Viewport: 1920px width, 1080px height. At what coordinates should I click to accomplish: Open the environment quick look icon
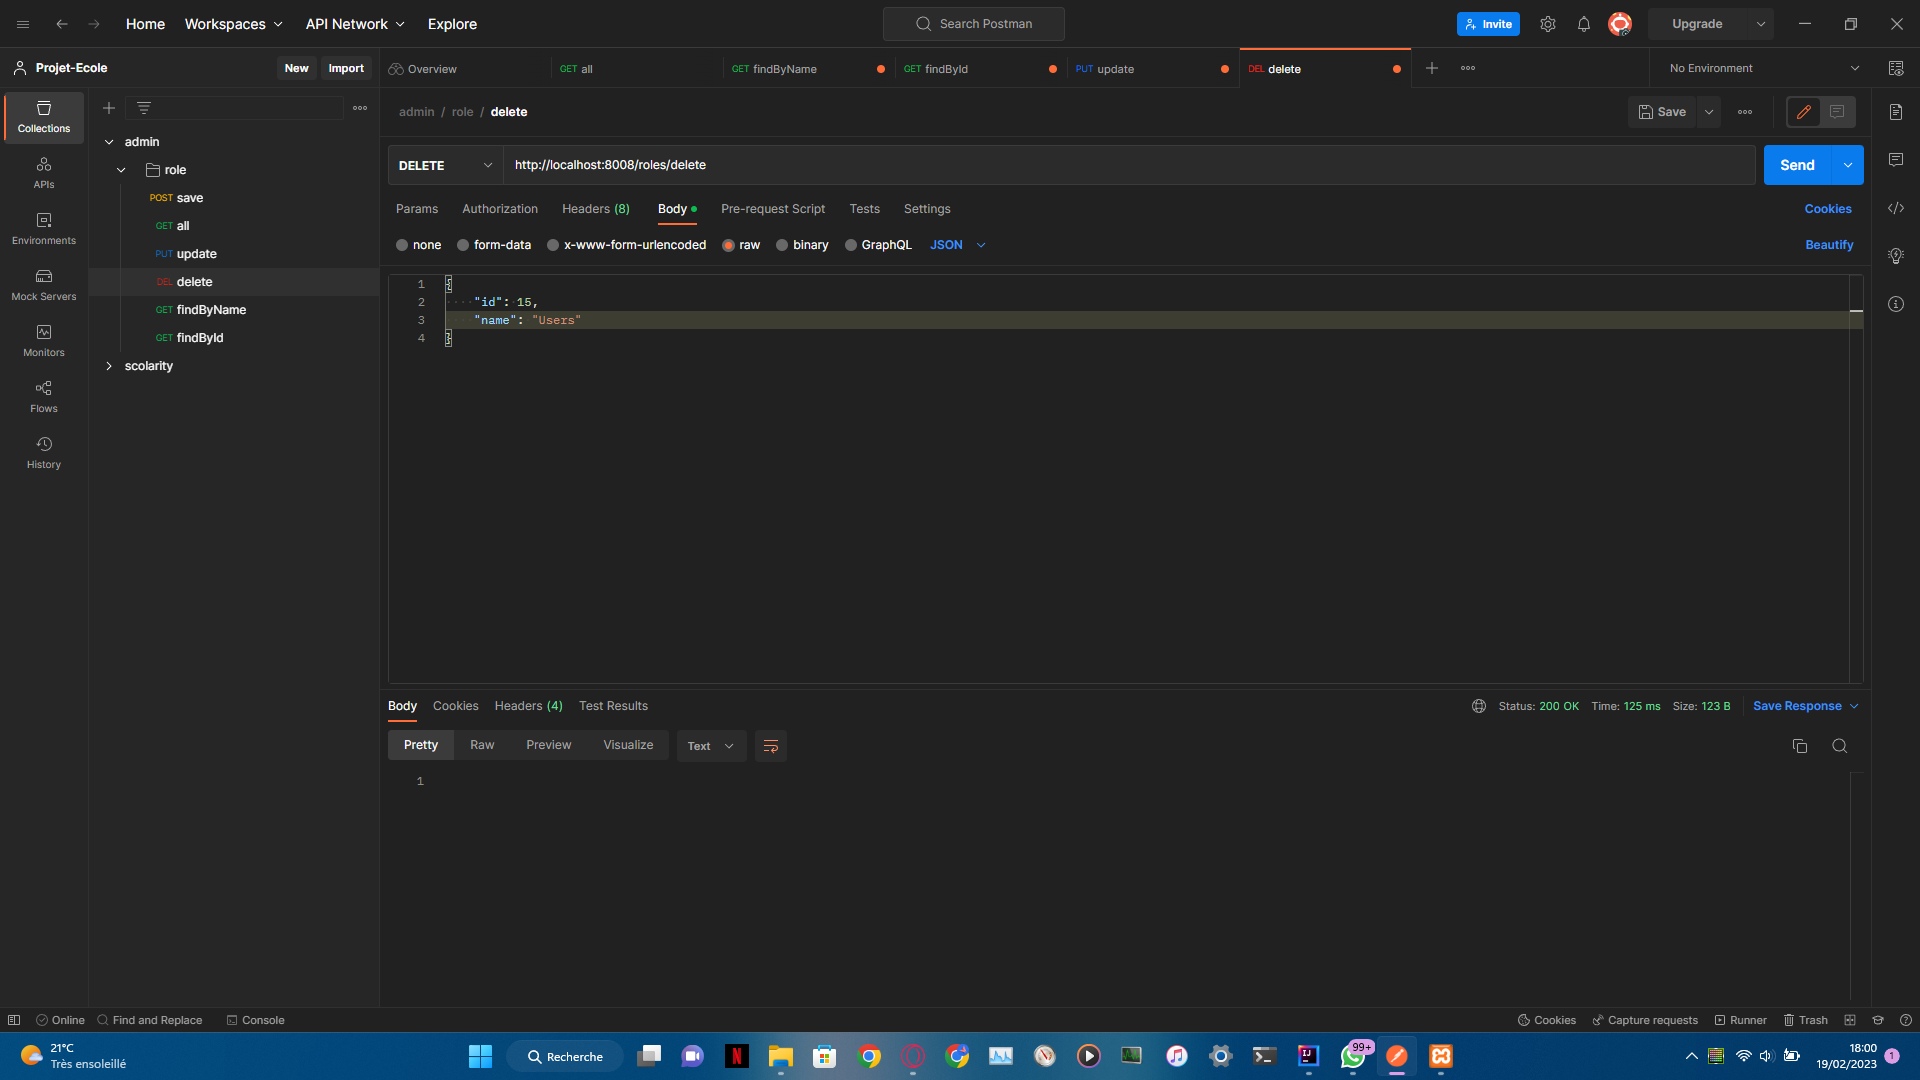tap(1896, 68)
